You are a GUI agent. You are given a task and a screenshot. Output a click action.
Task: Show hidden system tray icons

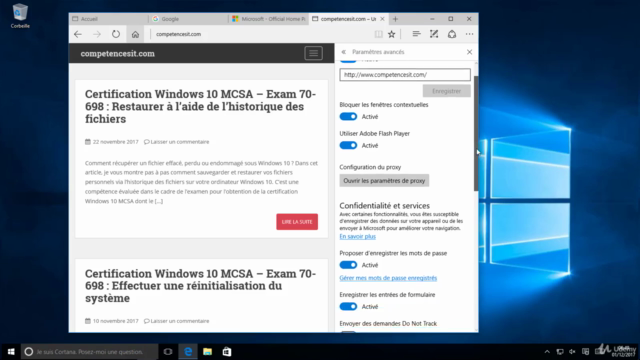click(547, 351)
